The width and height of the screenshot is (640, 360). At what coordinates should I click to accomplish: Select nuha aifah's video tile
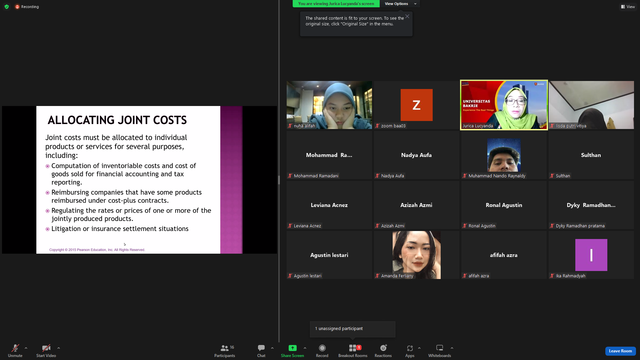pyautogui.click(x=329, y=105)
